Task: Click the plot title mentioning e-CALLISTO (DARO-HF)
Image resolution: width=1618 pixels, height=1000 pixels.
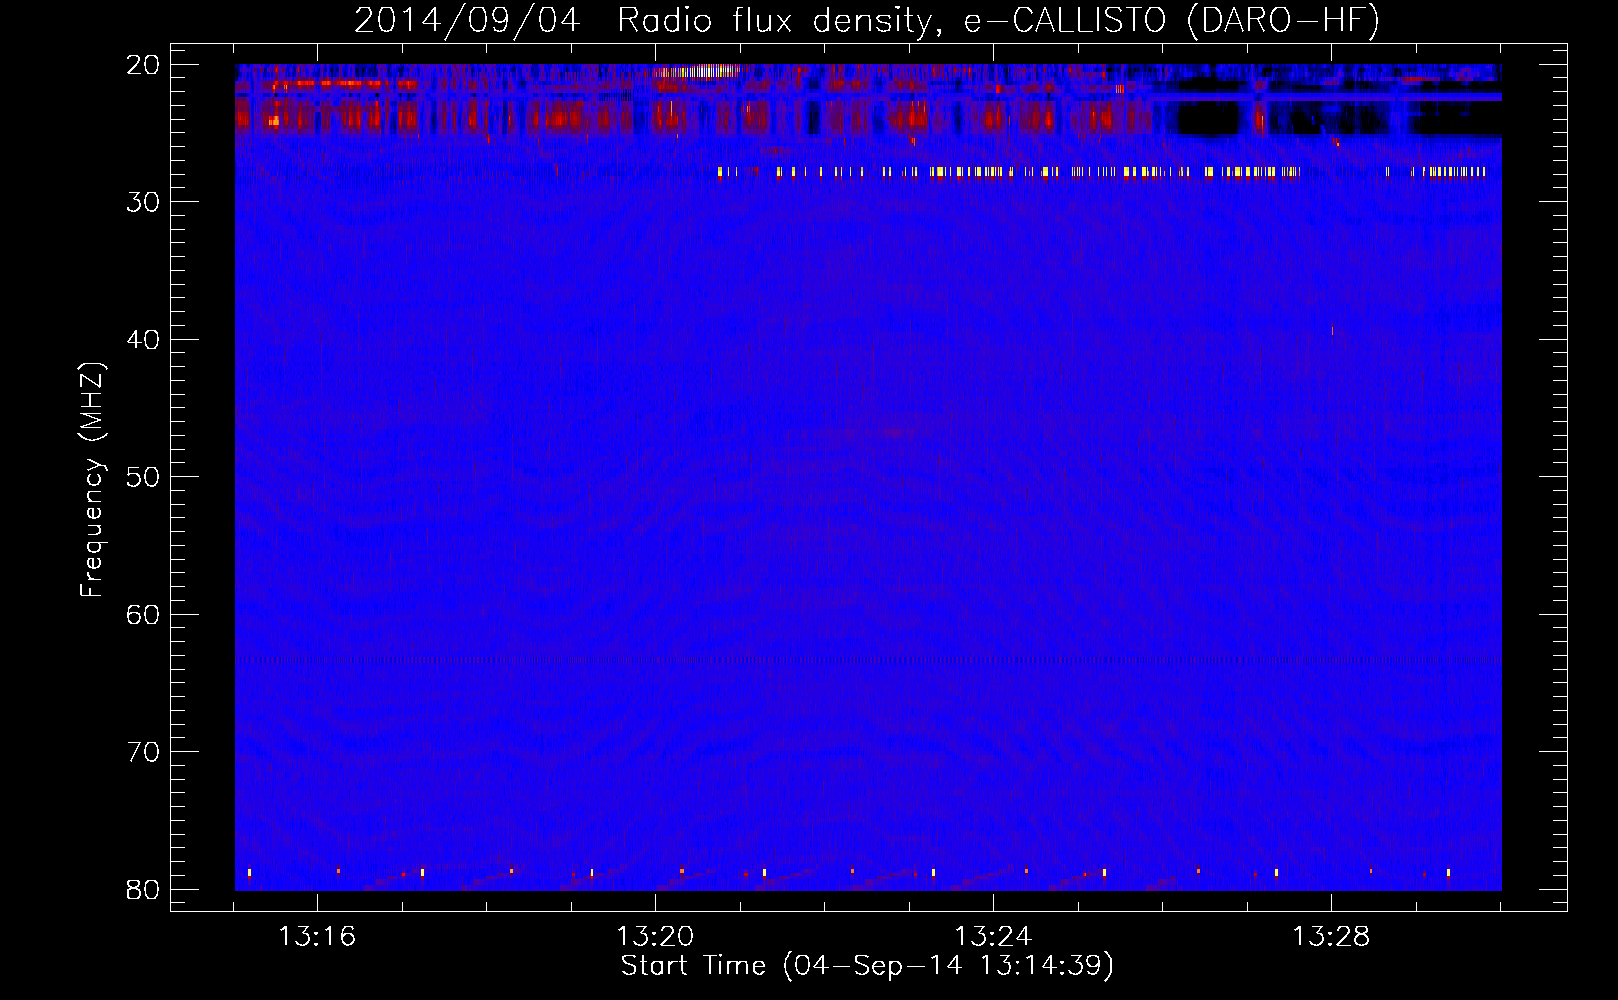Action: point(867,20)
